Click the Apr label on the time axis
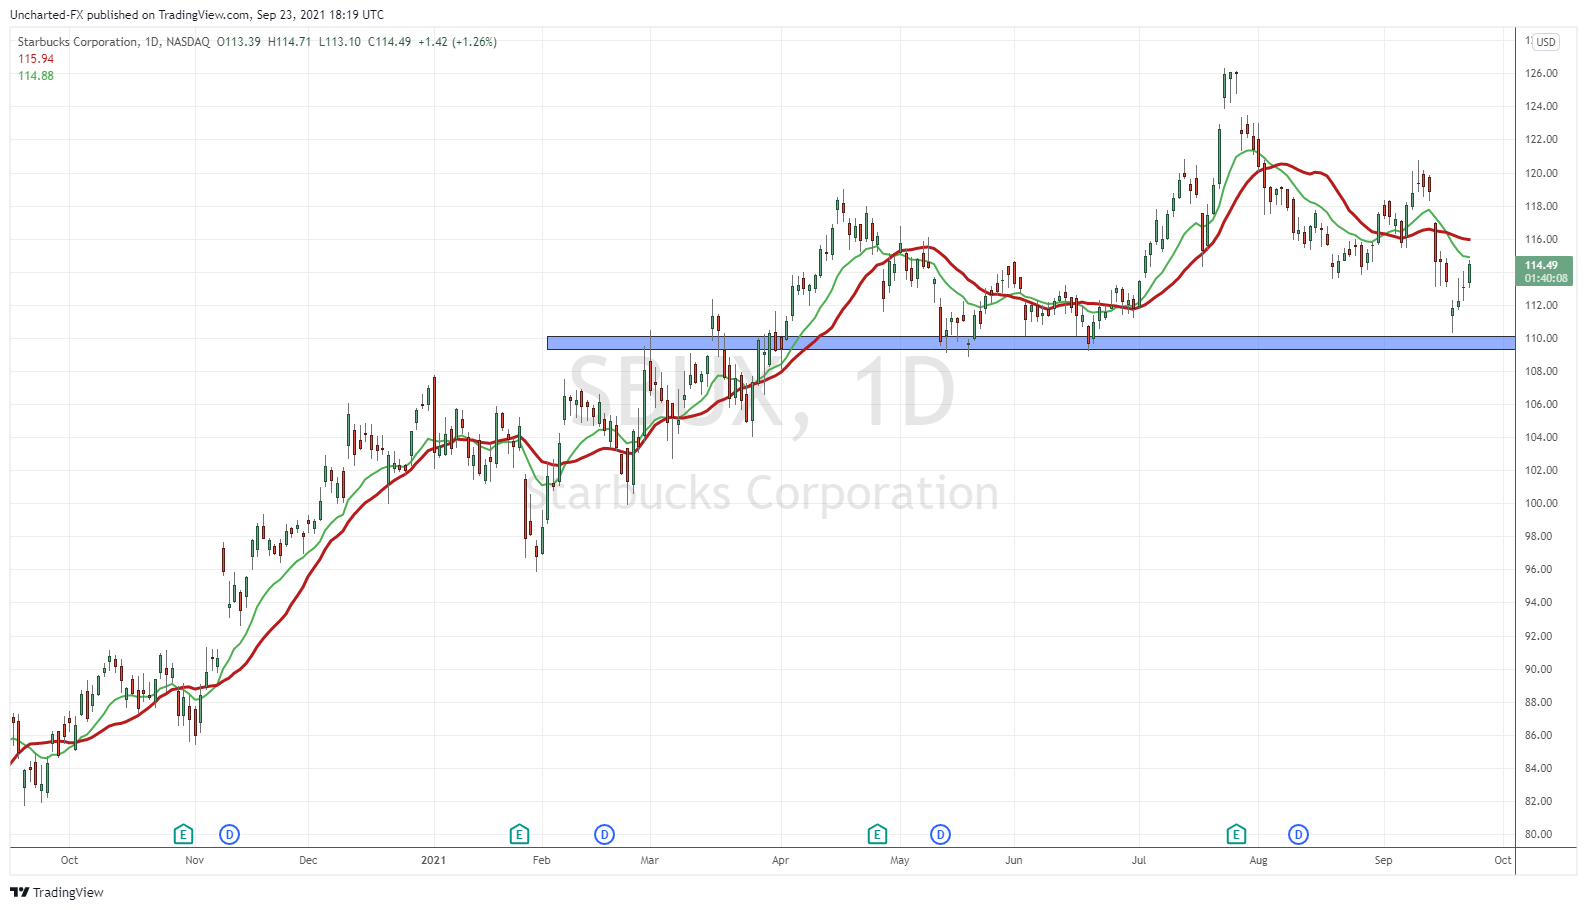Viewport: 1587px width, 910px height. [x=781, y=860]
